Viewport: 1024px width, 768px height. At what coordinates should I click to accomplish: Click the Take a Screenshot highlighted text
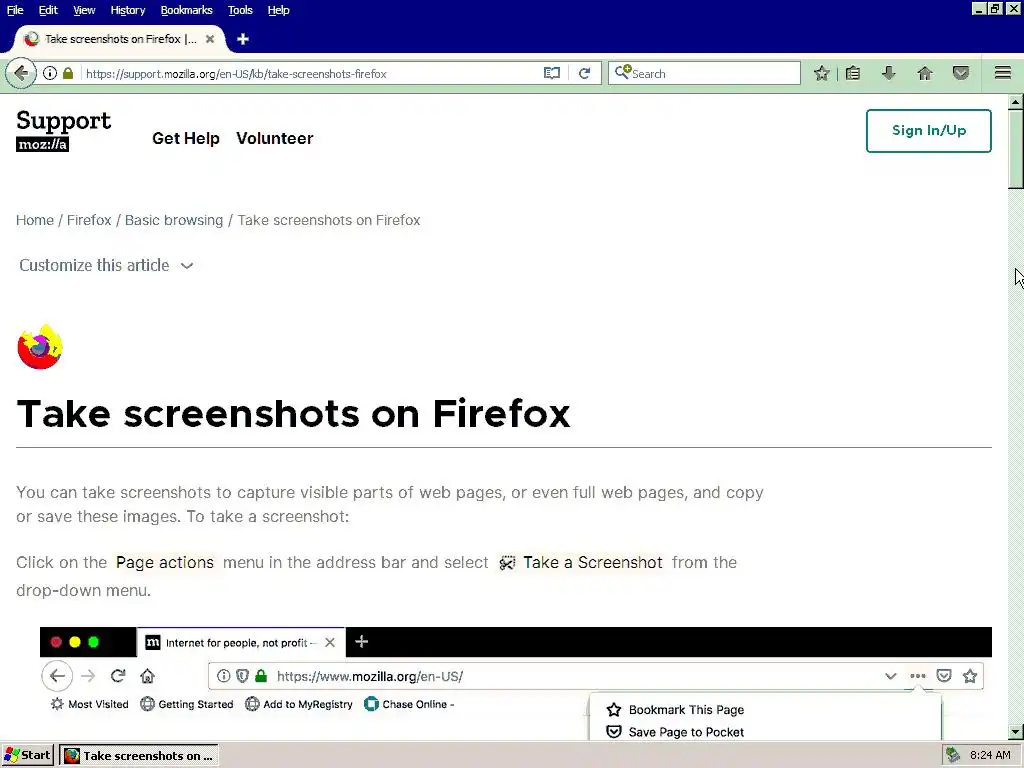point(593,562)
